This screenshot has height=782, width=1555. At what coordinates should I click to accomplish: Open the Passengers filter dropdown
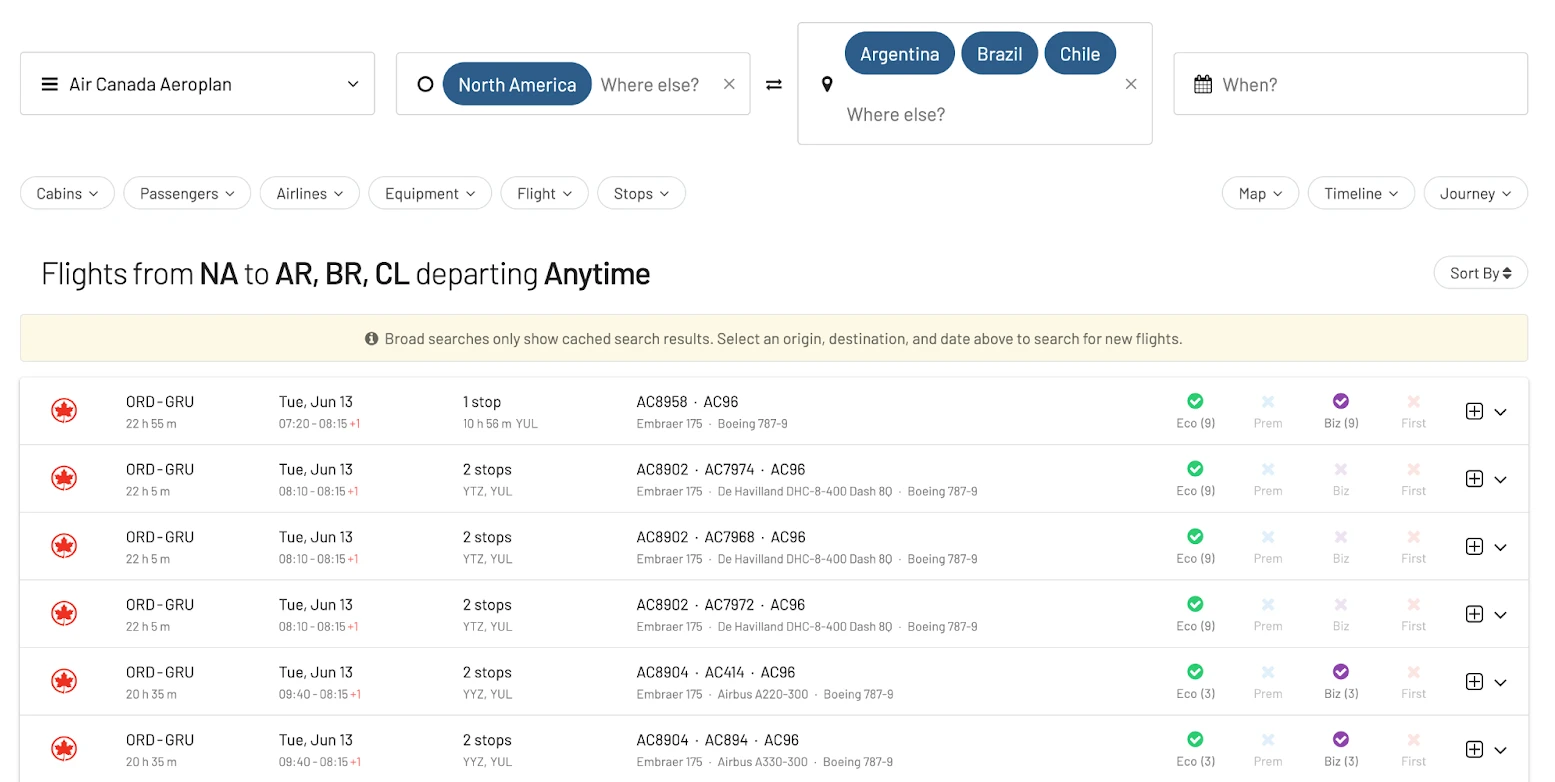click(x=187, y=193)
